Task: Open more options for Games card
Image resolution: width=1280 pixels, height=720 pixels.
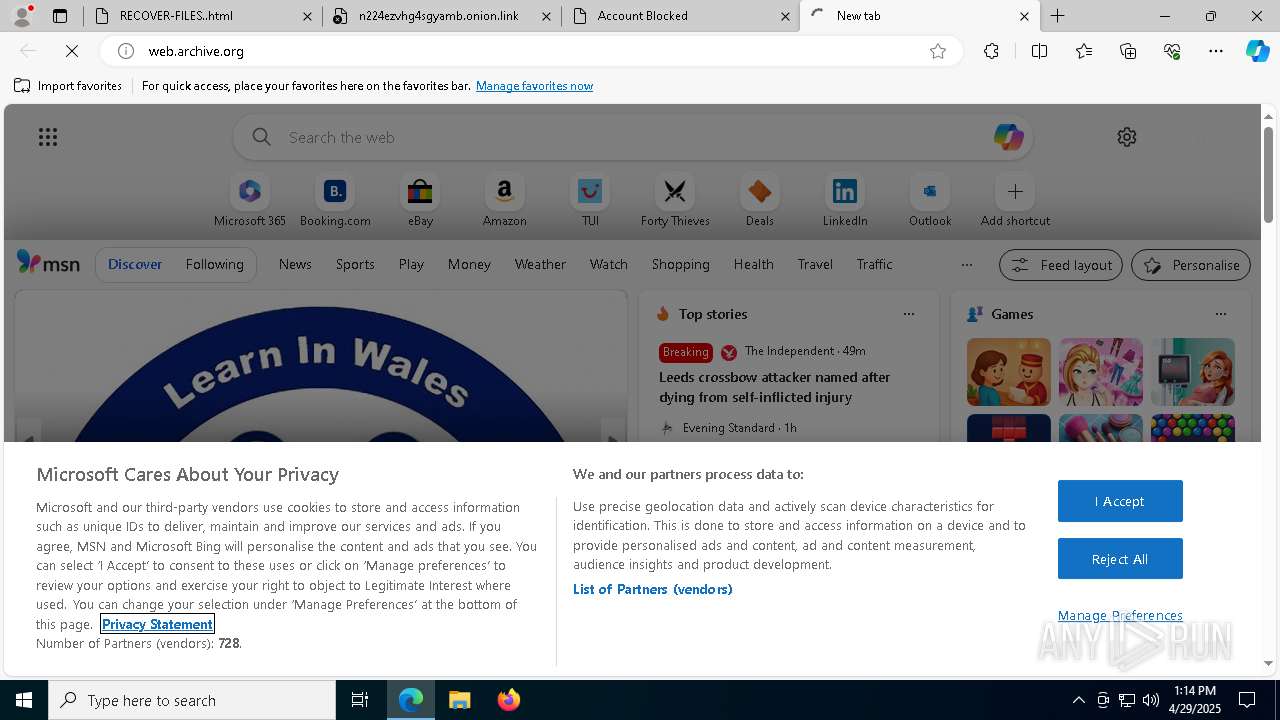Action: coord(1220,314)
